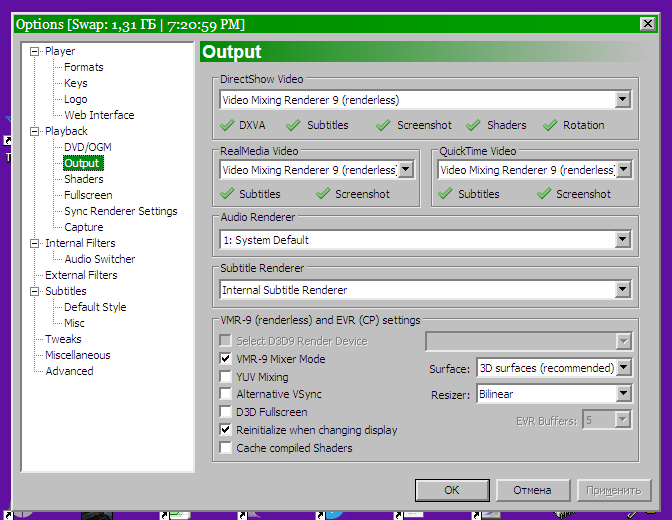Screen dimensions: 672x520
Task: Confirm settings with the OK button
Action: click(x=452, y=490)
